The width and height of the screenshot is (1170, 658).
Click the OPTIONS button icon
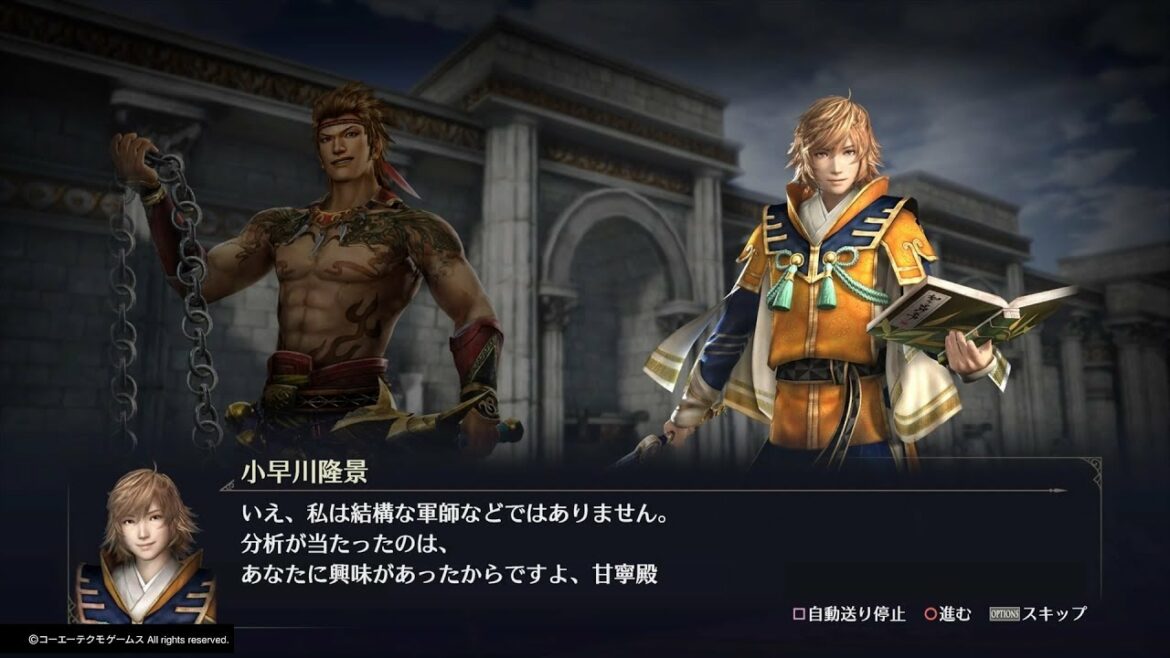coord(1004,614)
